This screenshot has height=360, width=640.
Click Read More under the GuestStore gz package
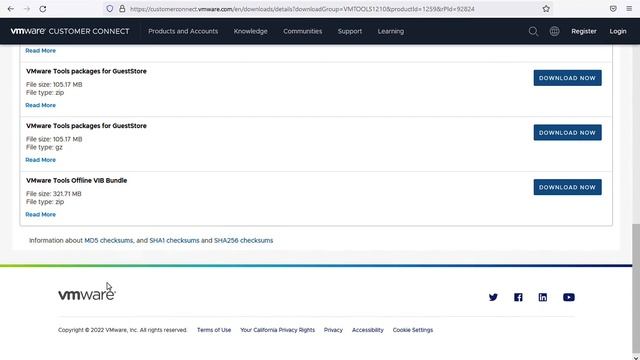click(40, 160)
